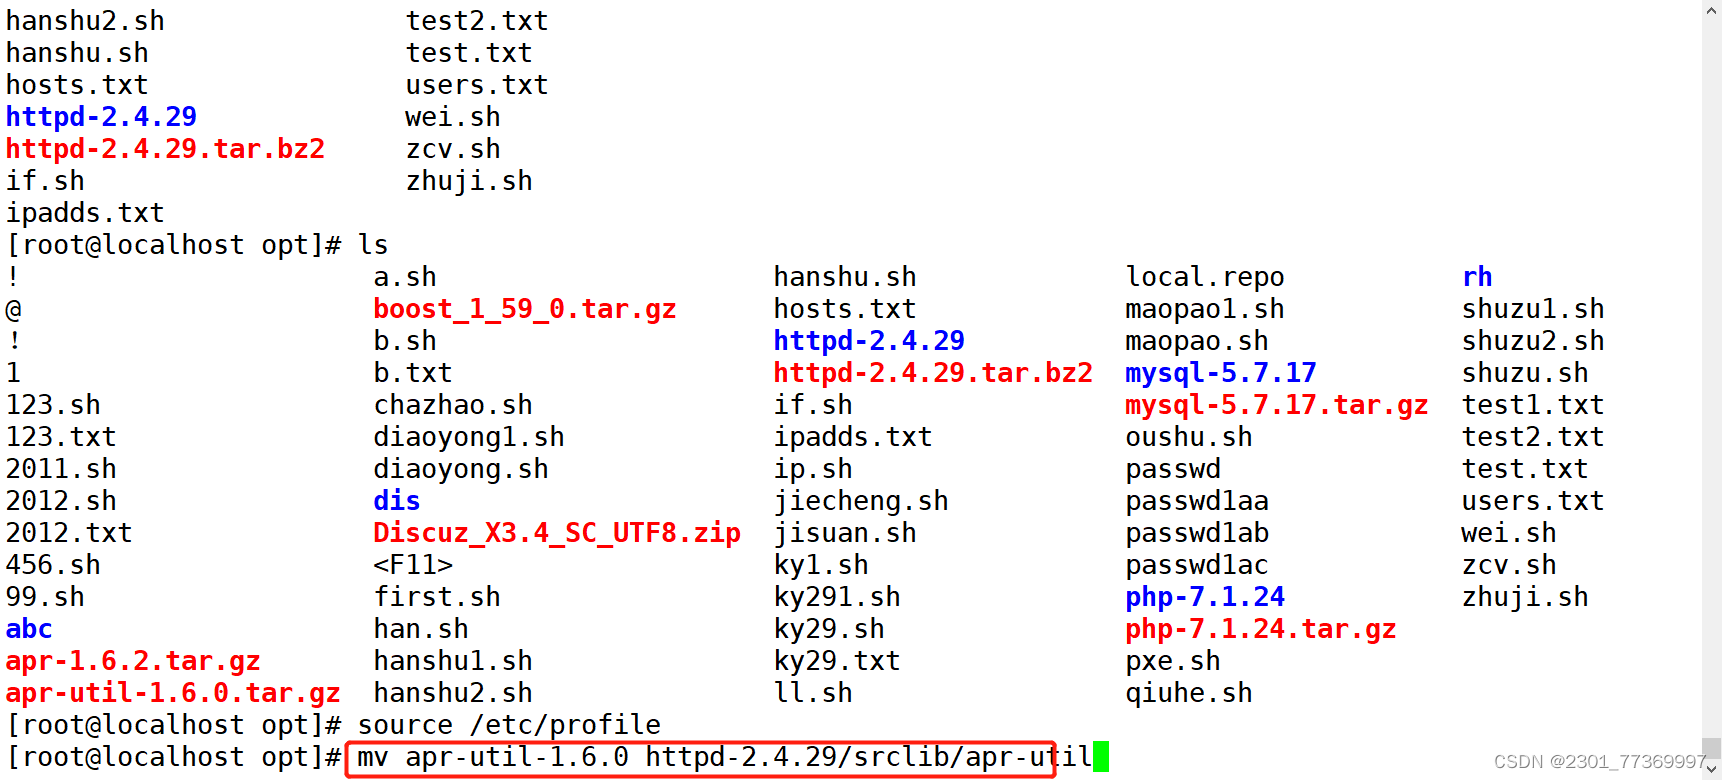The height and width of the screenshot is (780, 1722).
Task: Click the scrollbar up arrow
Action: pos(1712,9)
